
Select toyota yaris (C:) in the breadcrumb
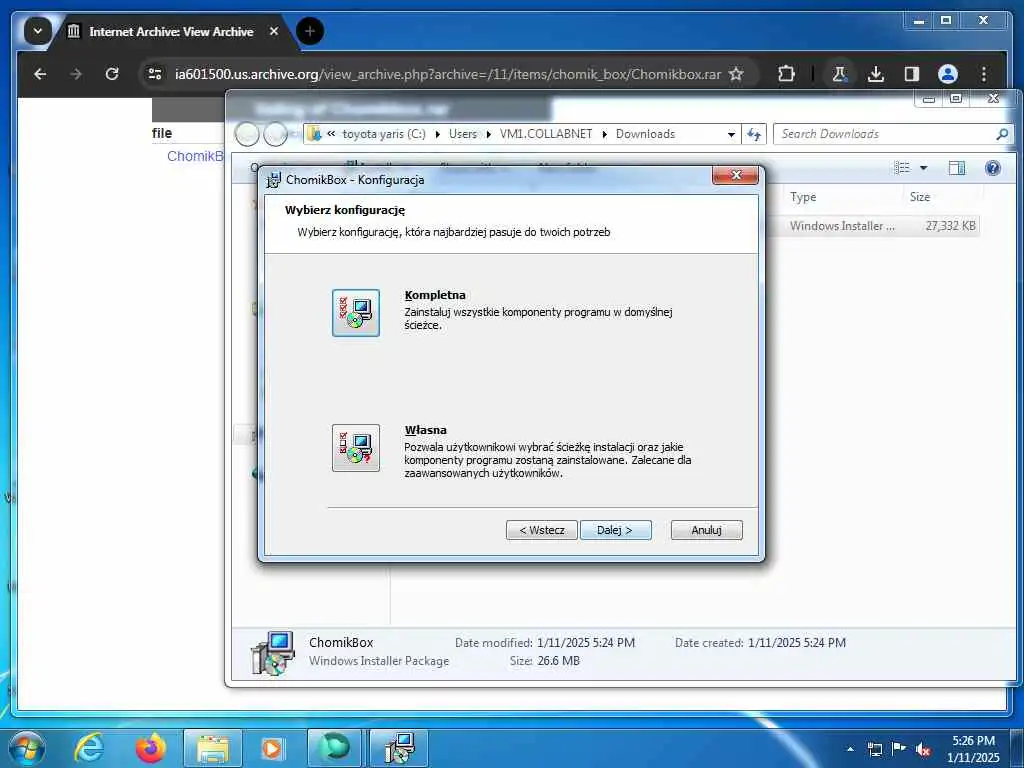[384, 134]
